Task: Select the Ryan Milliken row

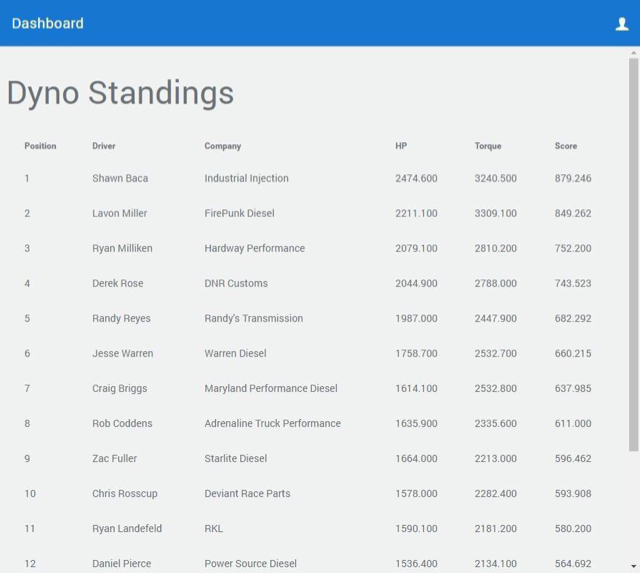Action: pos(308,249)
